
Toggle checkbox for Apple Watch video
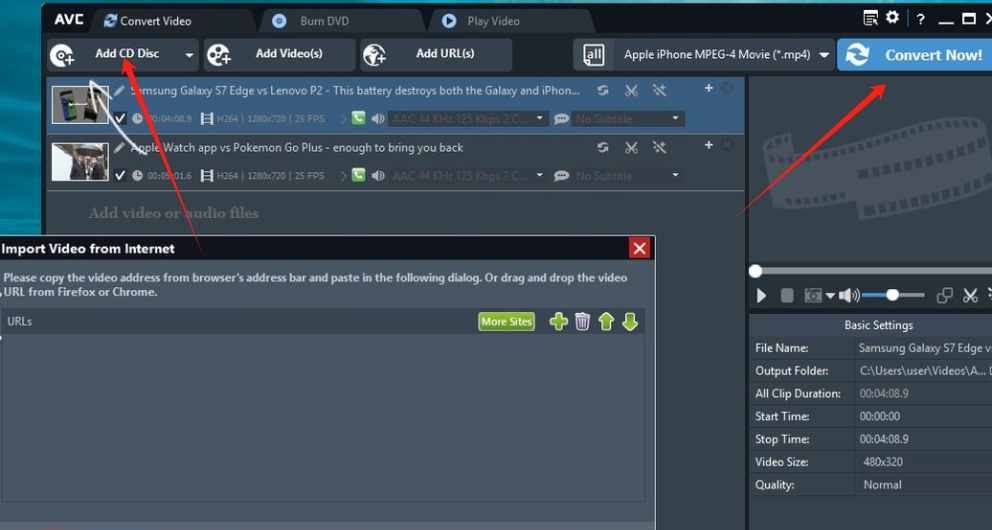point(120,175)
